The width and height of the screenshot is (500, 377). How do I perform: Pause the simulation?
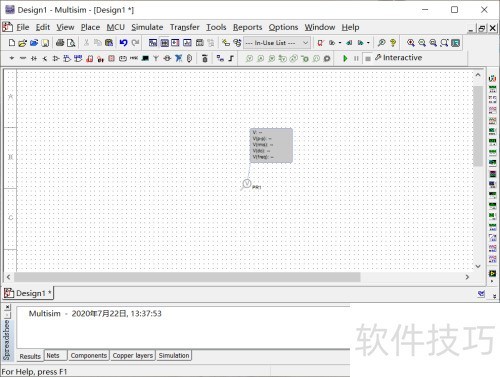point(356,58)
